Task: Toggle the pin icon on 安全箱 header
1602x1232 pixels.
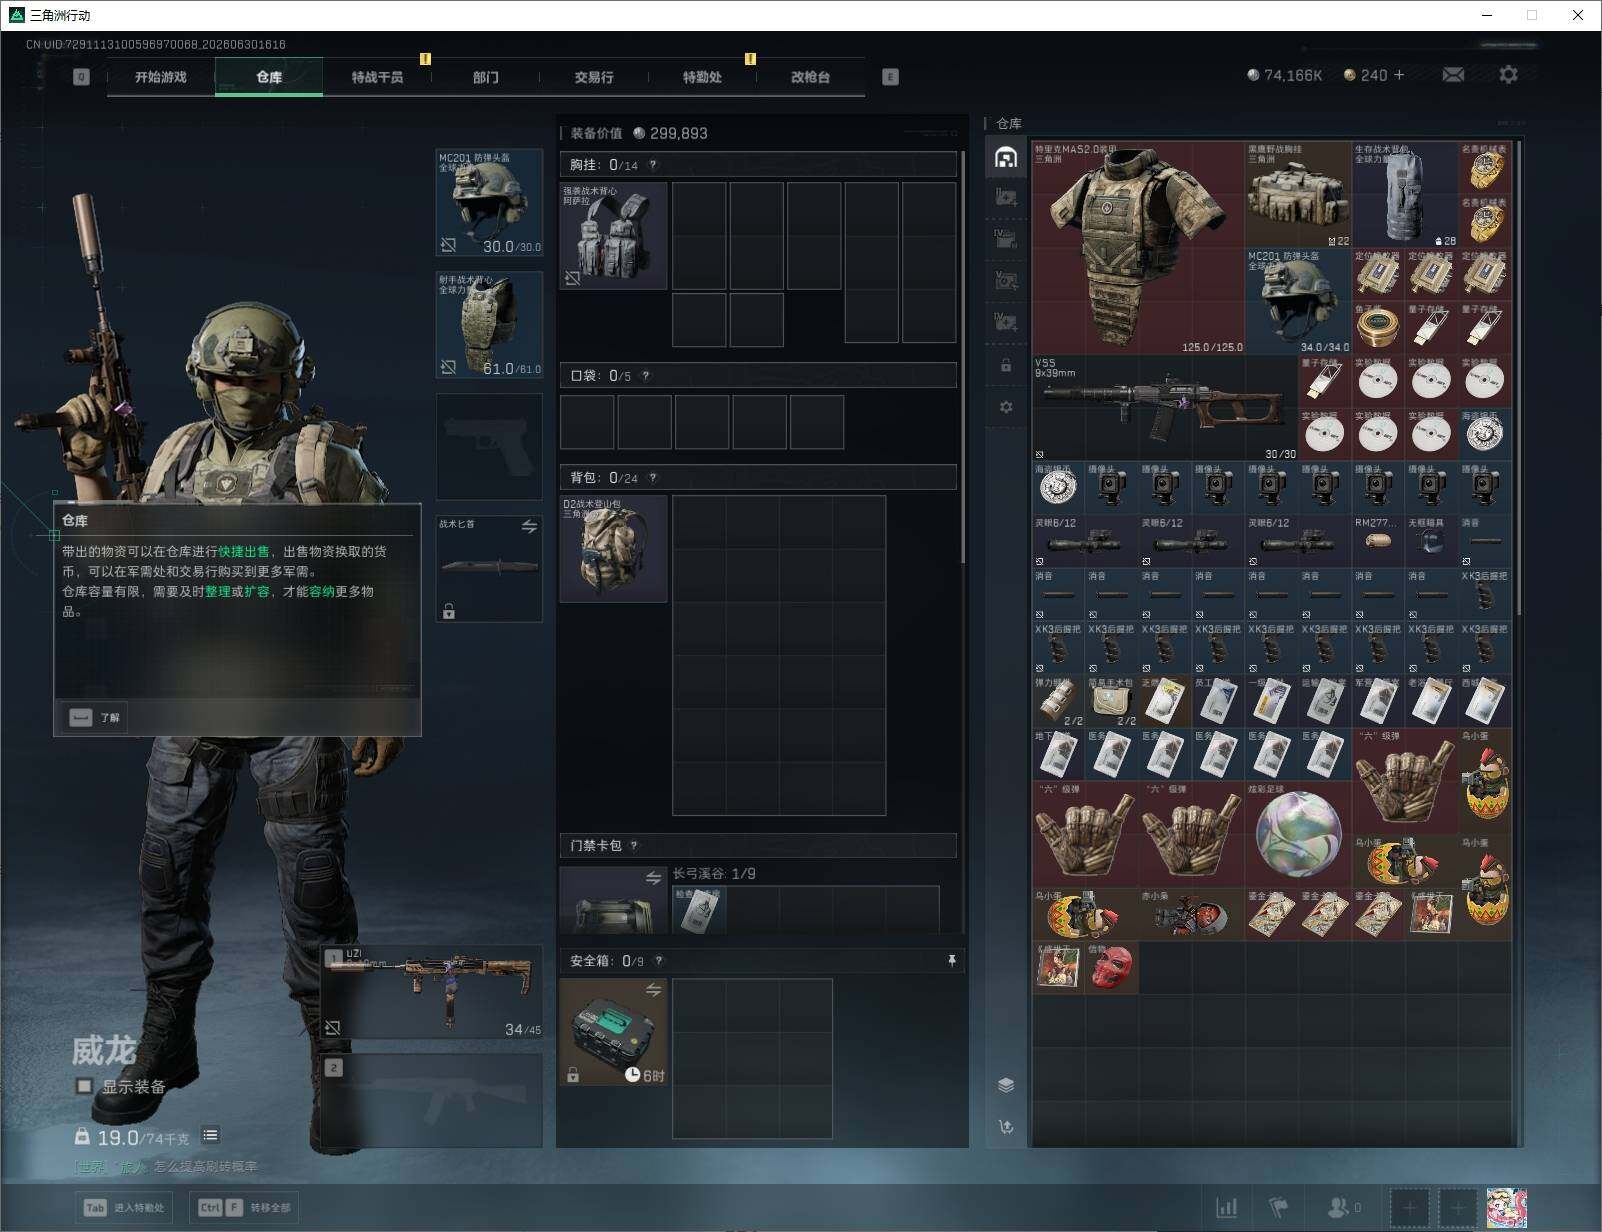Action: 951,960
